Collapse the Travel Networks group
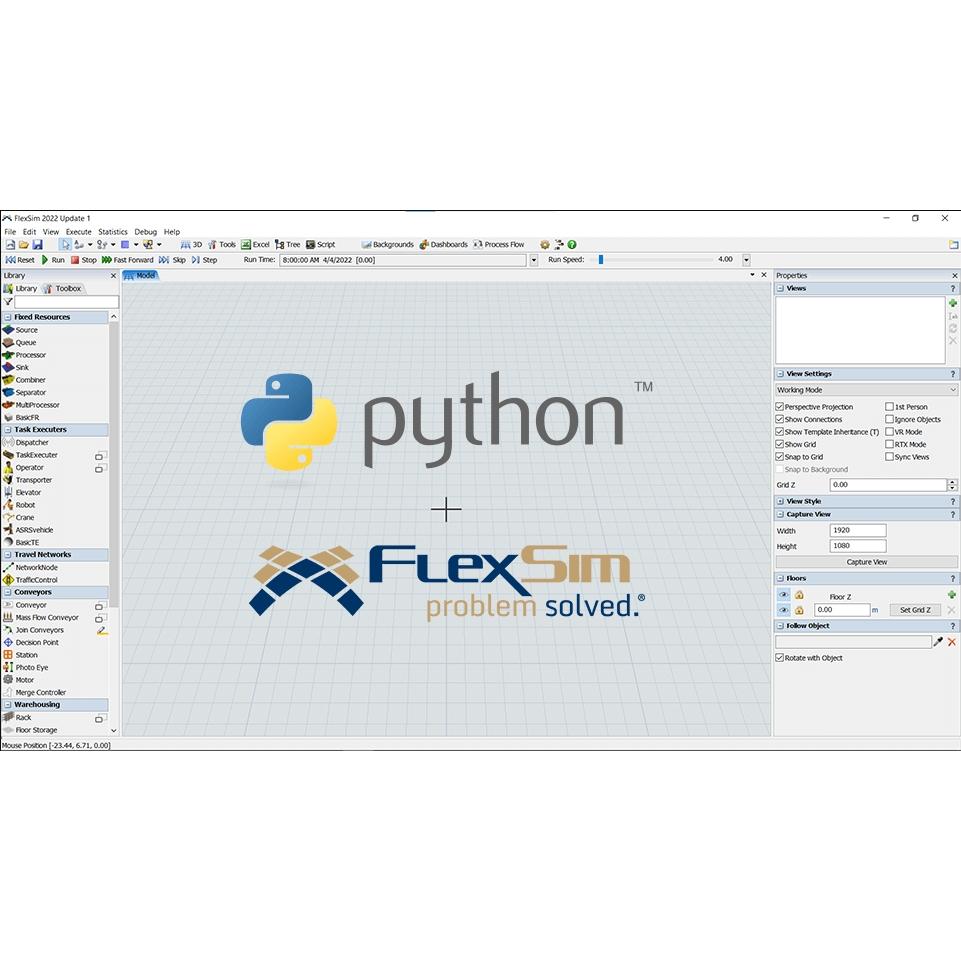The image size is (961, 961). pyautogui.click(x=8, y=555)
